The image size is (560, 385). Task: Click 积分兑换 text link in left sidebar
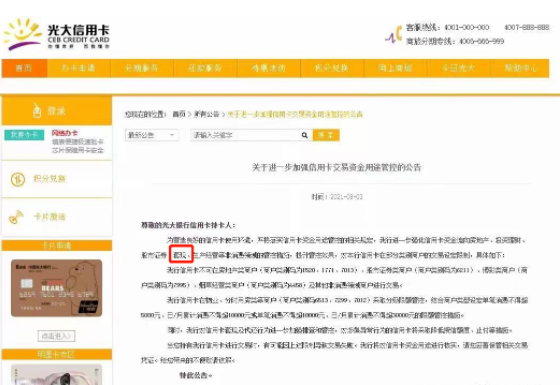[x=49, y=179]
